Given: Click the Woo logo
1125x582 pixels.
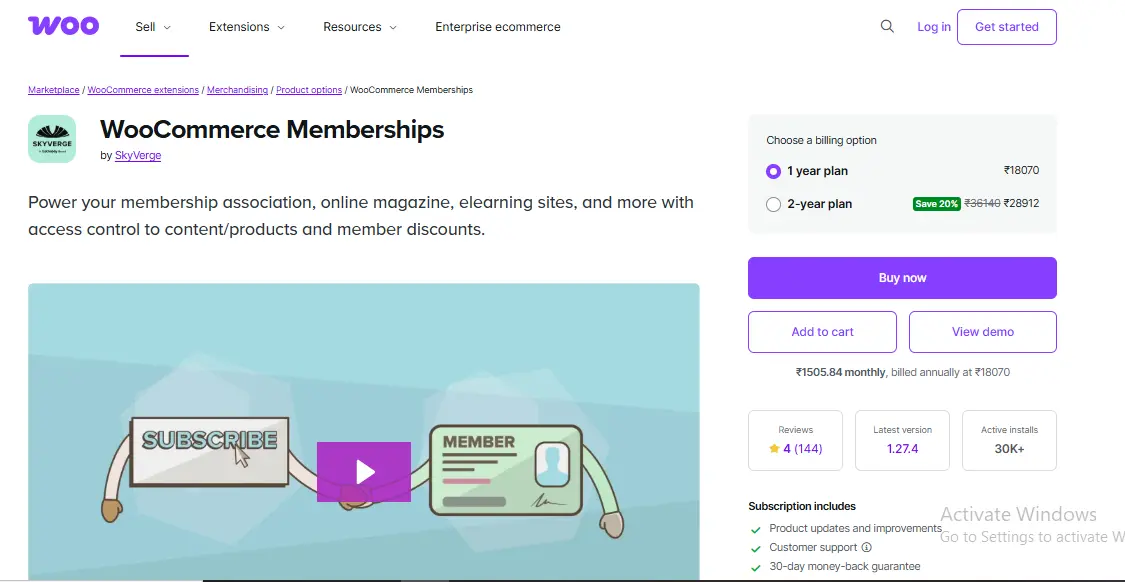Looking at the screenshot, I should point(63,26).
